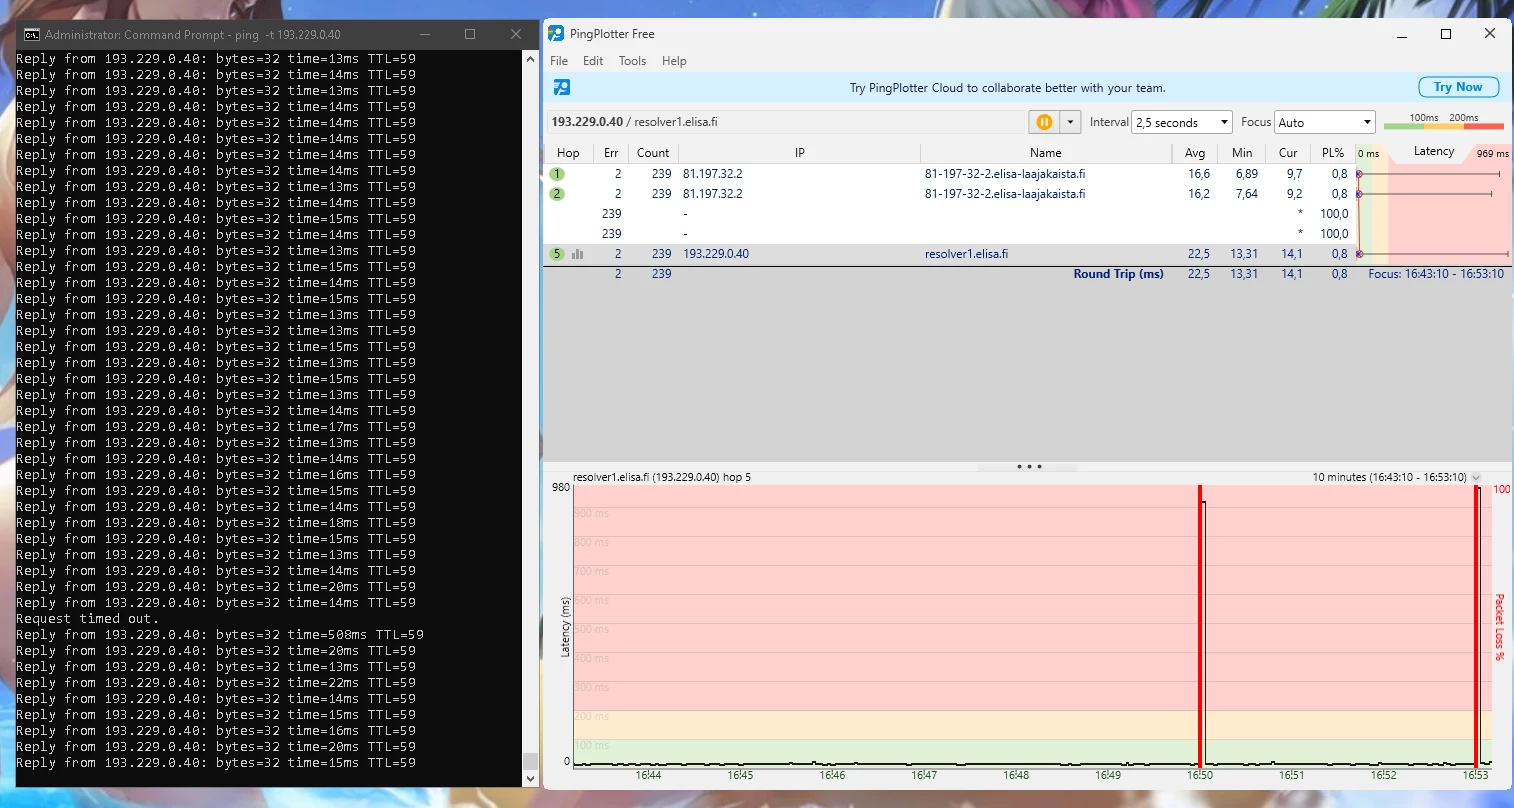Click the time=508ms reply line in Command Prompt
1514x808 pixels.
coord(219,635)
